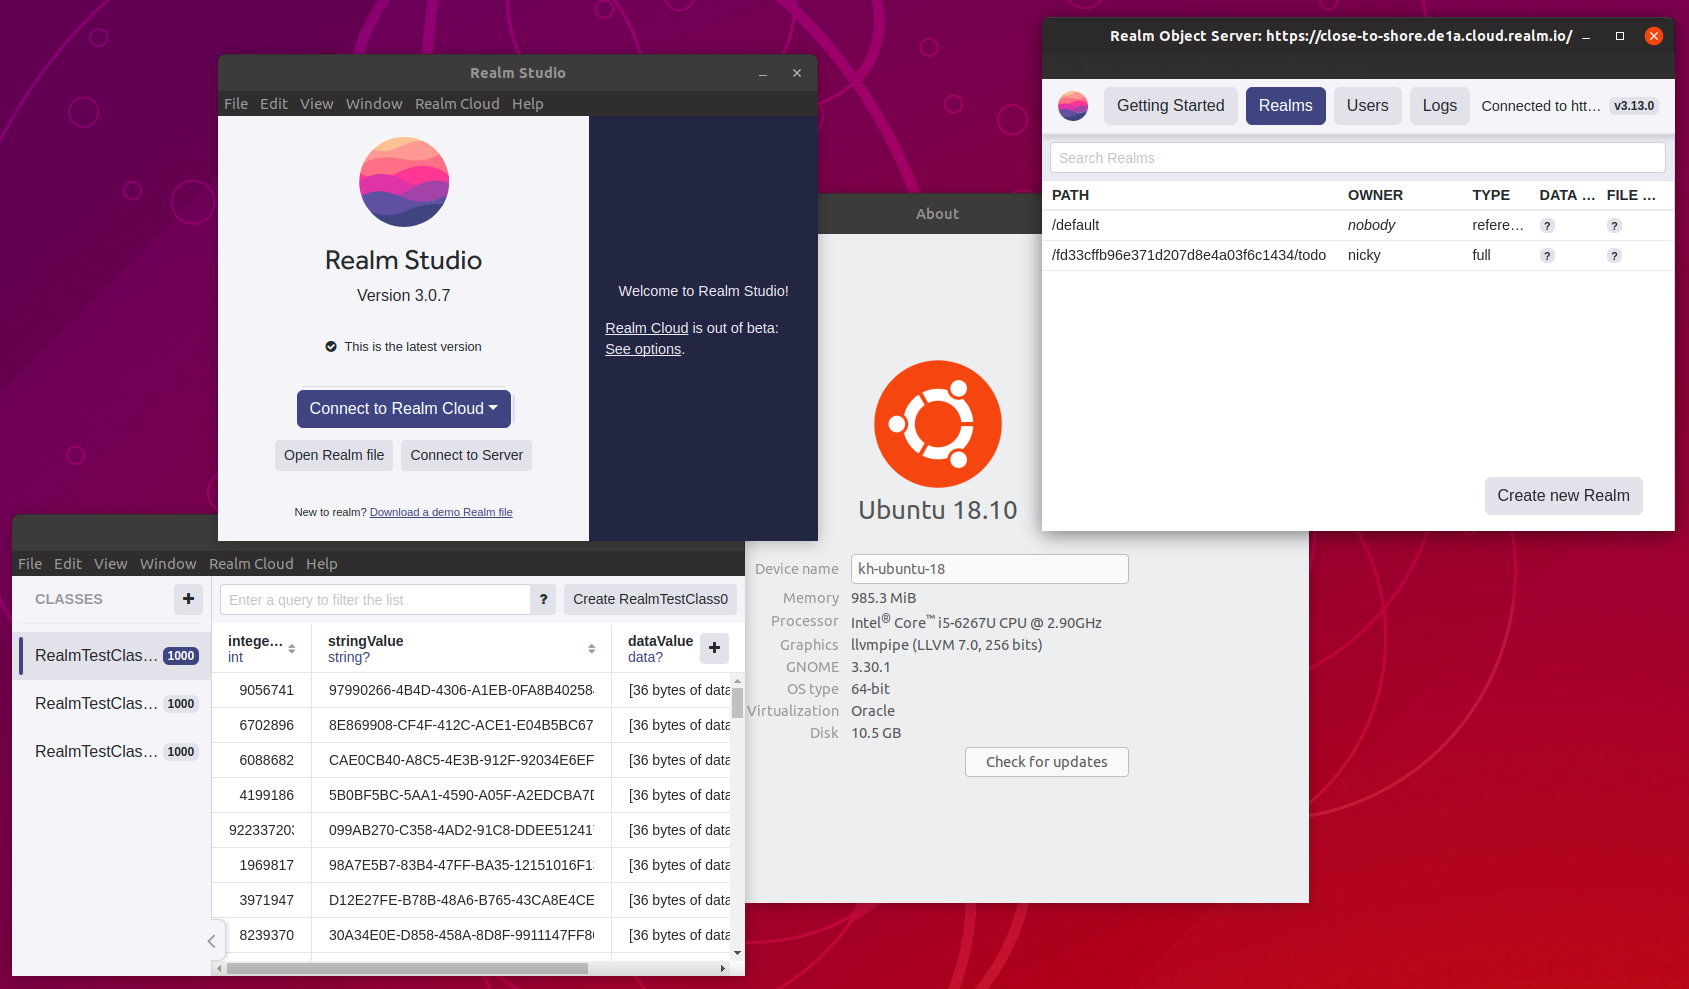Click the Create new Realm button

tap(1564, 496)
